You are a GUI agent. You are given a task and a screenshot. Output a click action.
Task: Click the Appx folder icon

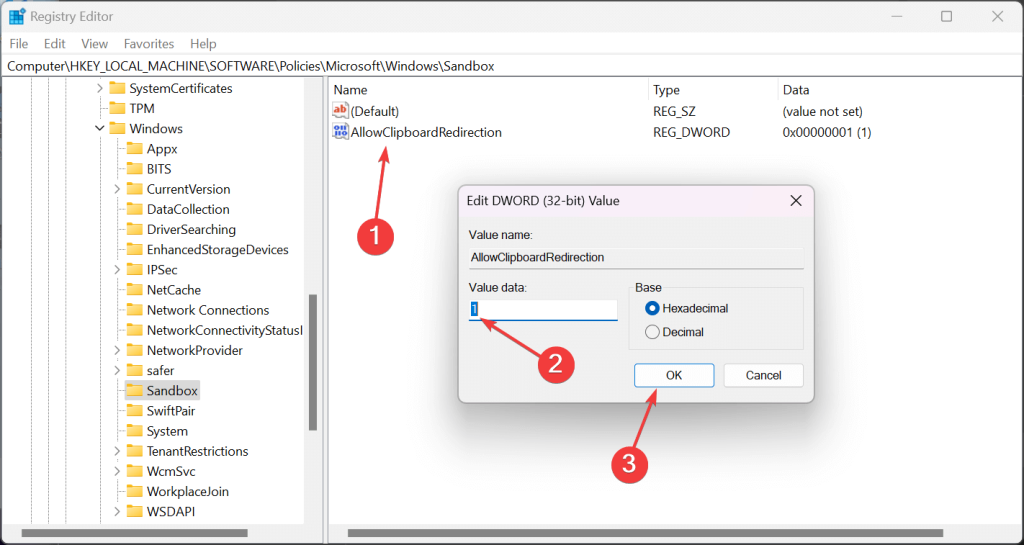tap(135, 149)
